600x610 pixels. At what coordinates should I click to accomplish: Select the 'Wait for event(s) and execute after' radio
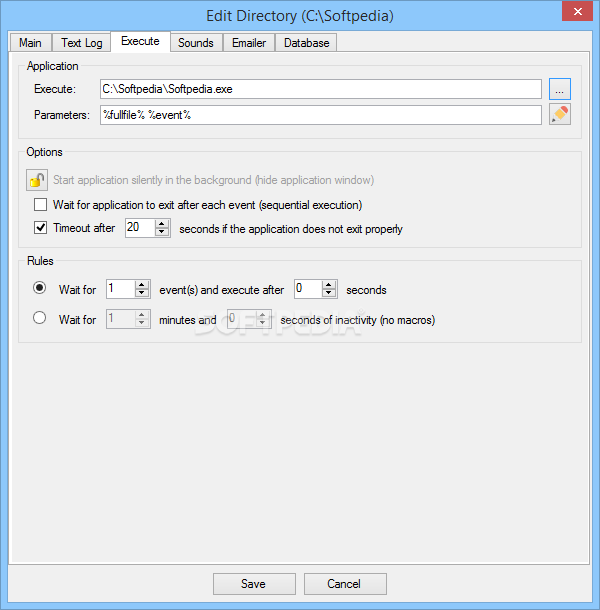pos(39,288)
